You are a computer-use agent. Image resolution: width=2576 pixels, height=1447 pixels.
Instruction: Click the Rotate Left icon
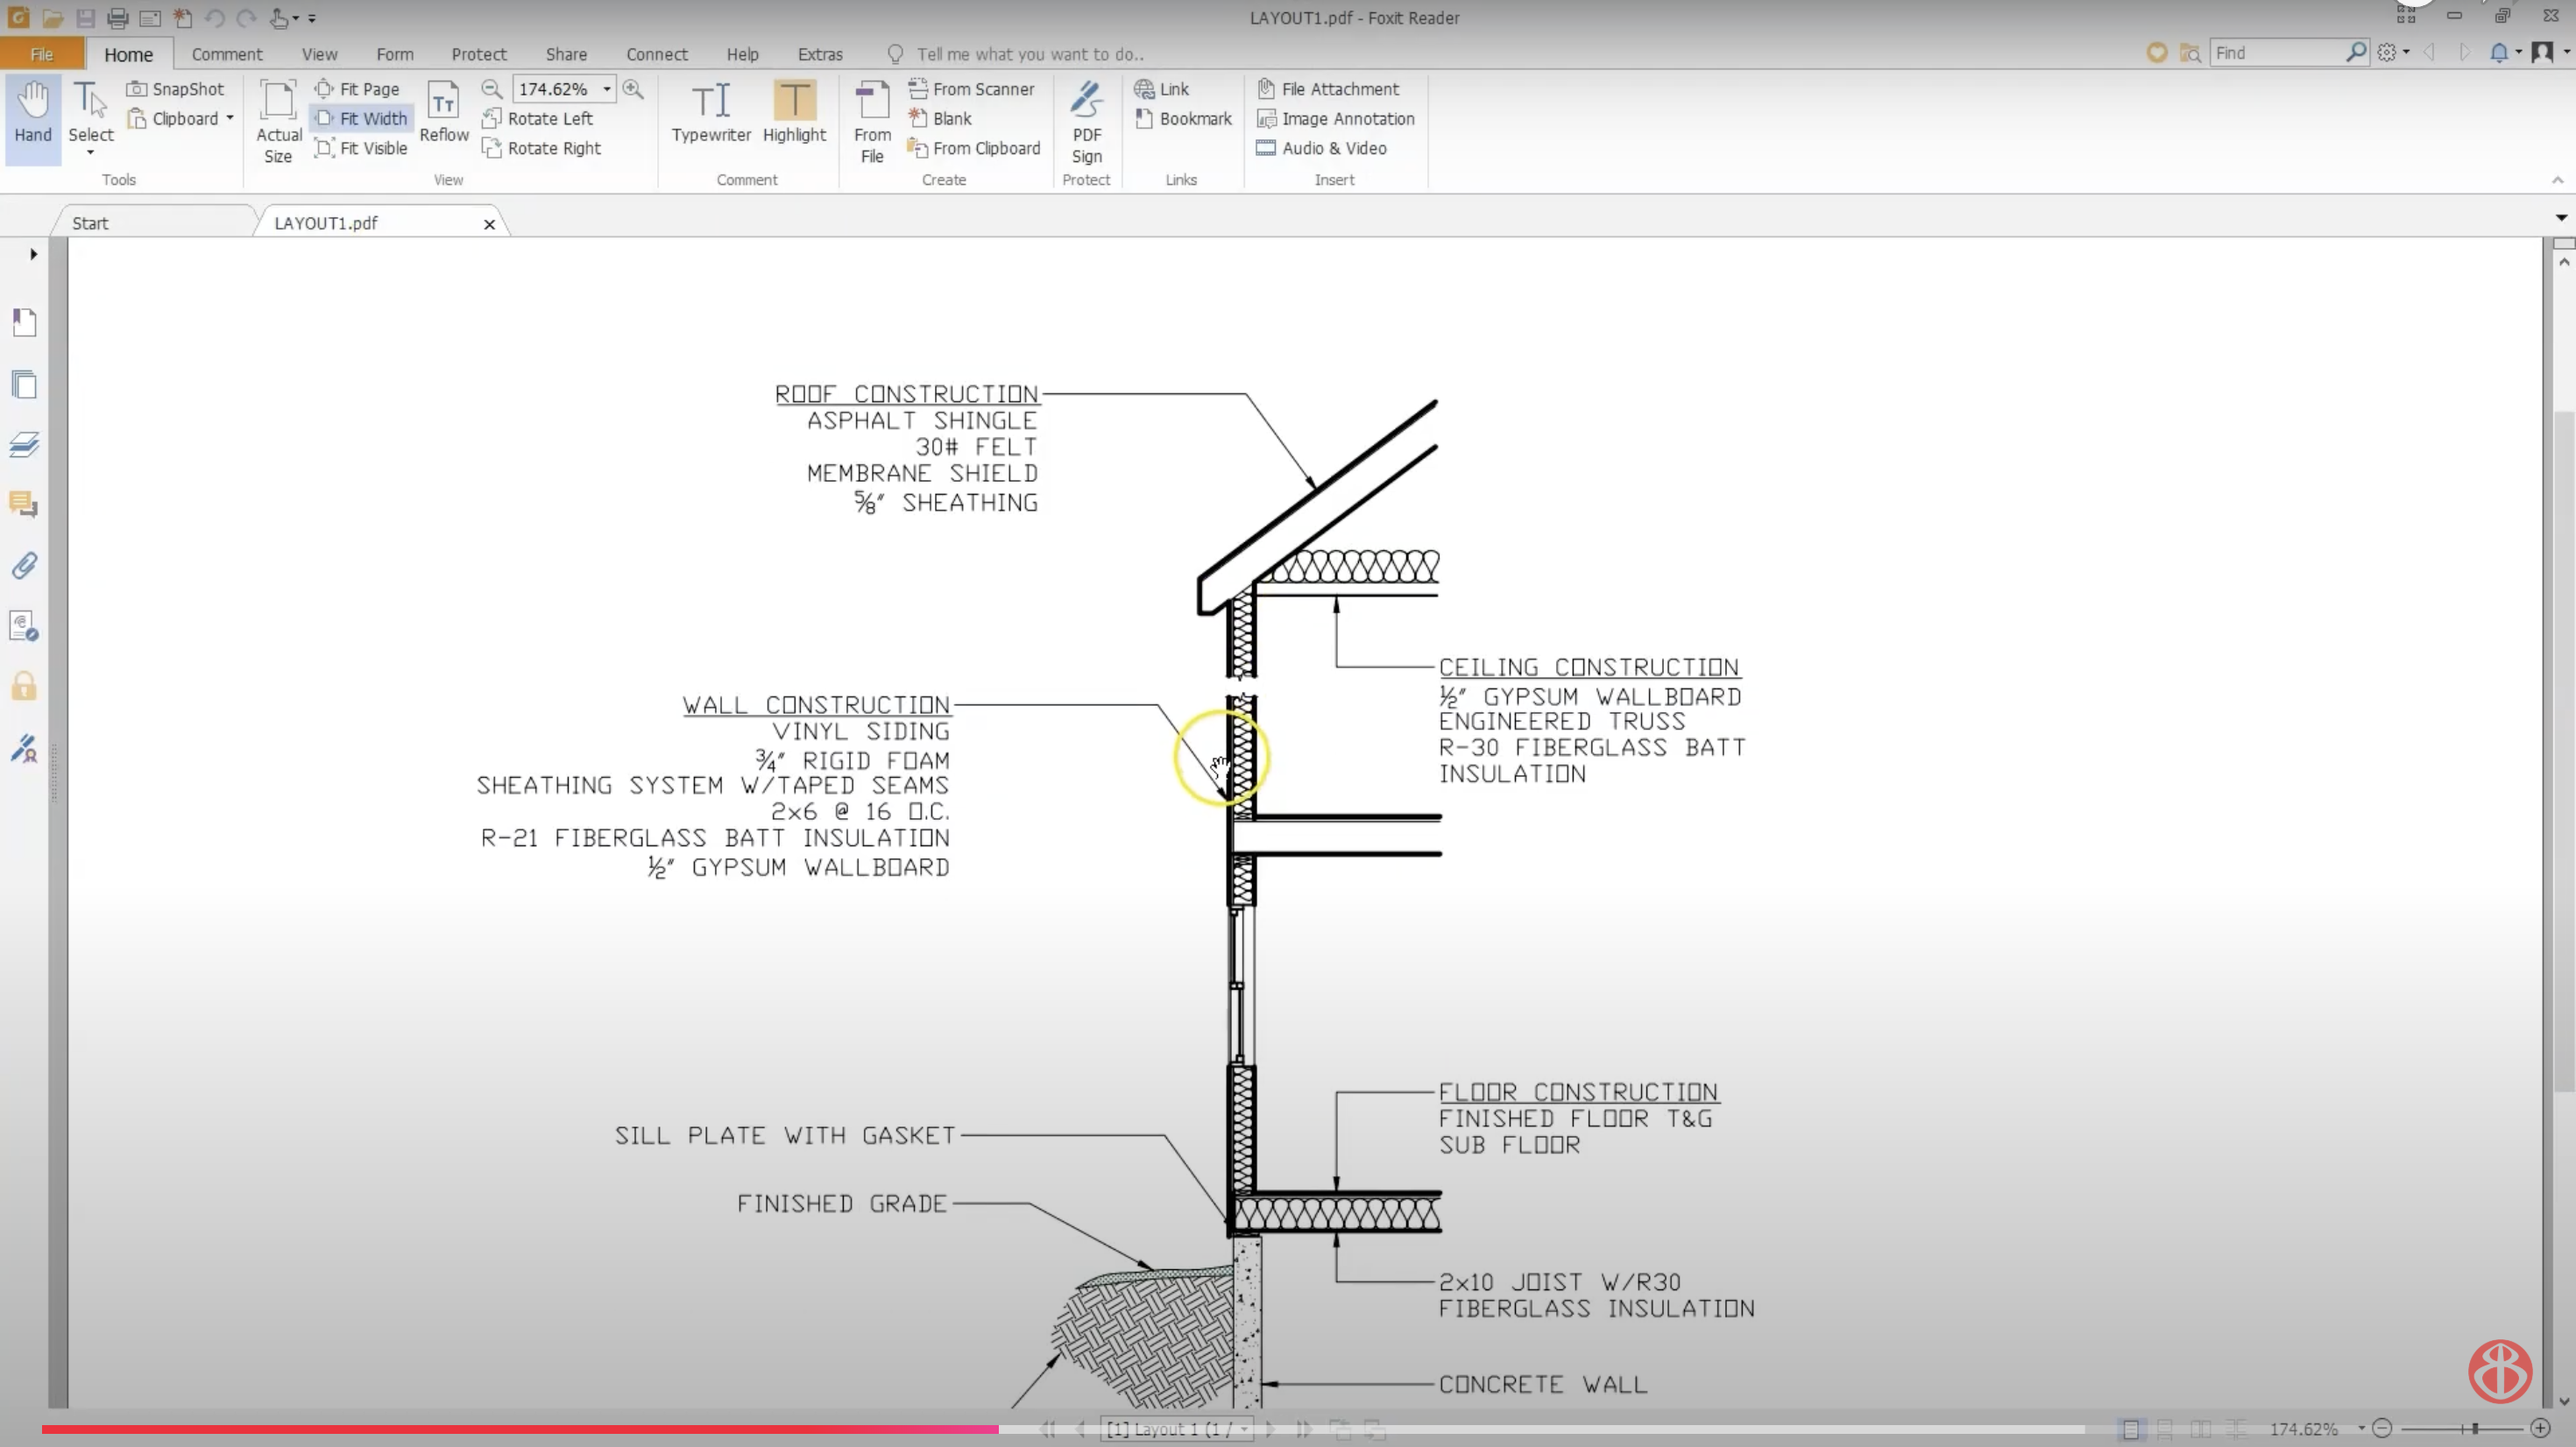(x=491, y=119)
